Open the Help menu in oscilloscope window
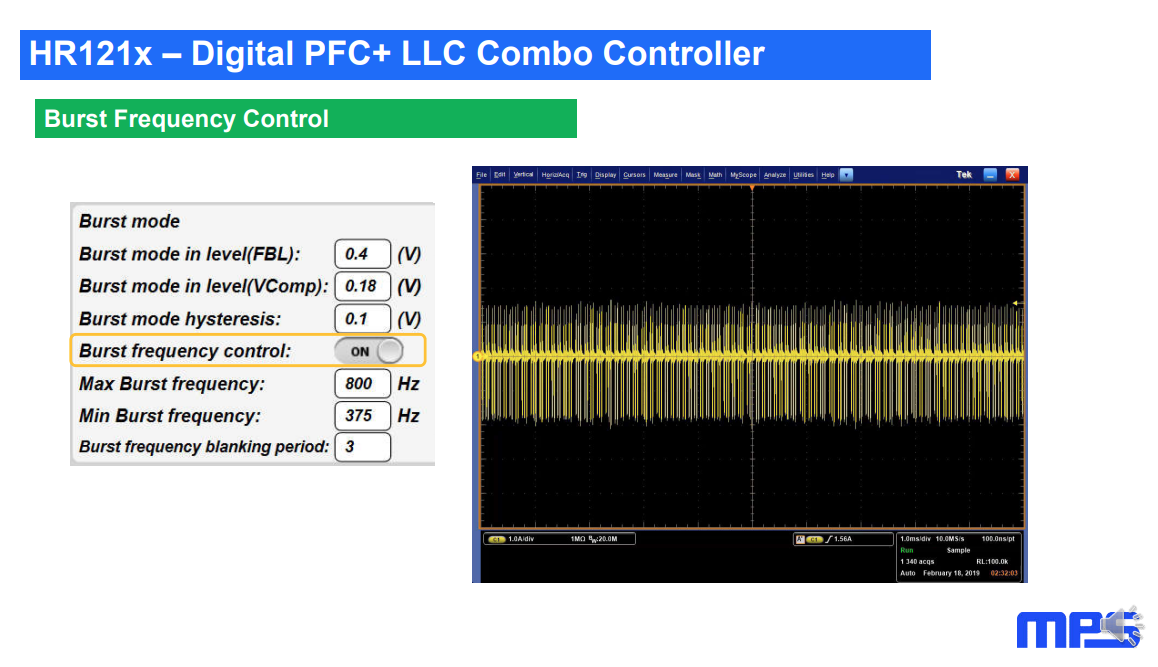Viewport: 1158px width, 667px height. [x=828, y=175]
